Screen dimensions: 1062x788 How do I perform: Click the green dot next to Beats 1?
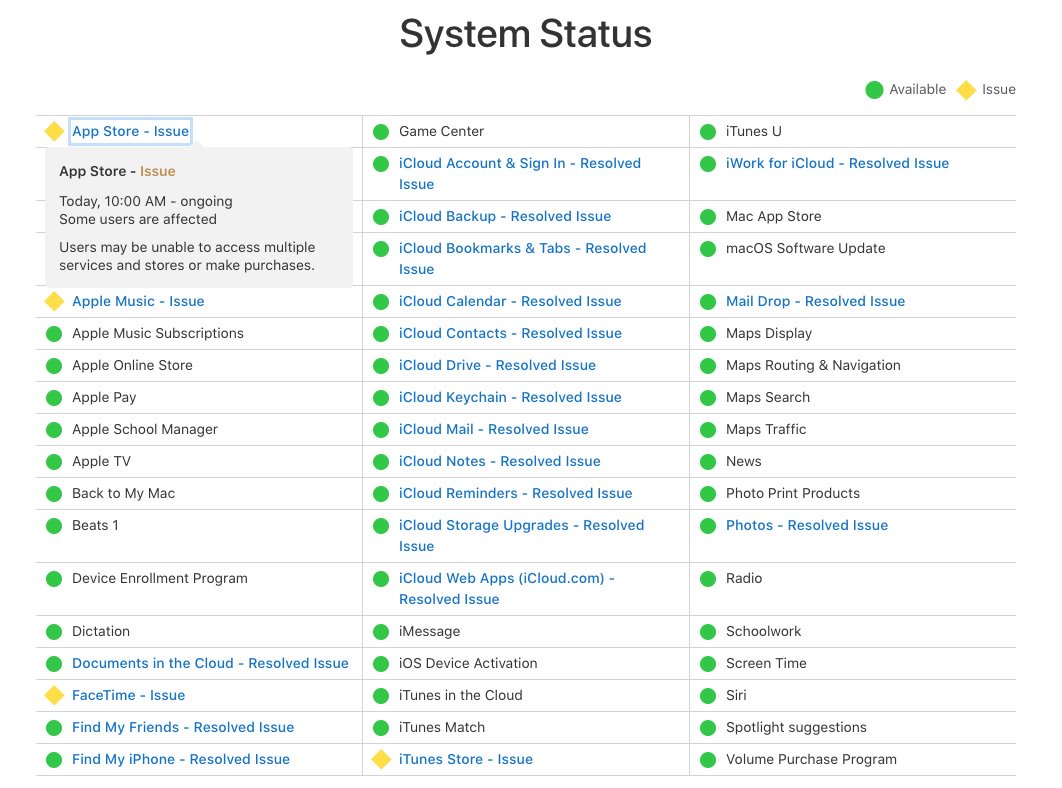54,526
